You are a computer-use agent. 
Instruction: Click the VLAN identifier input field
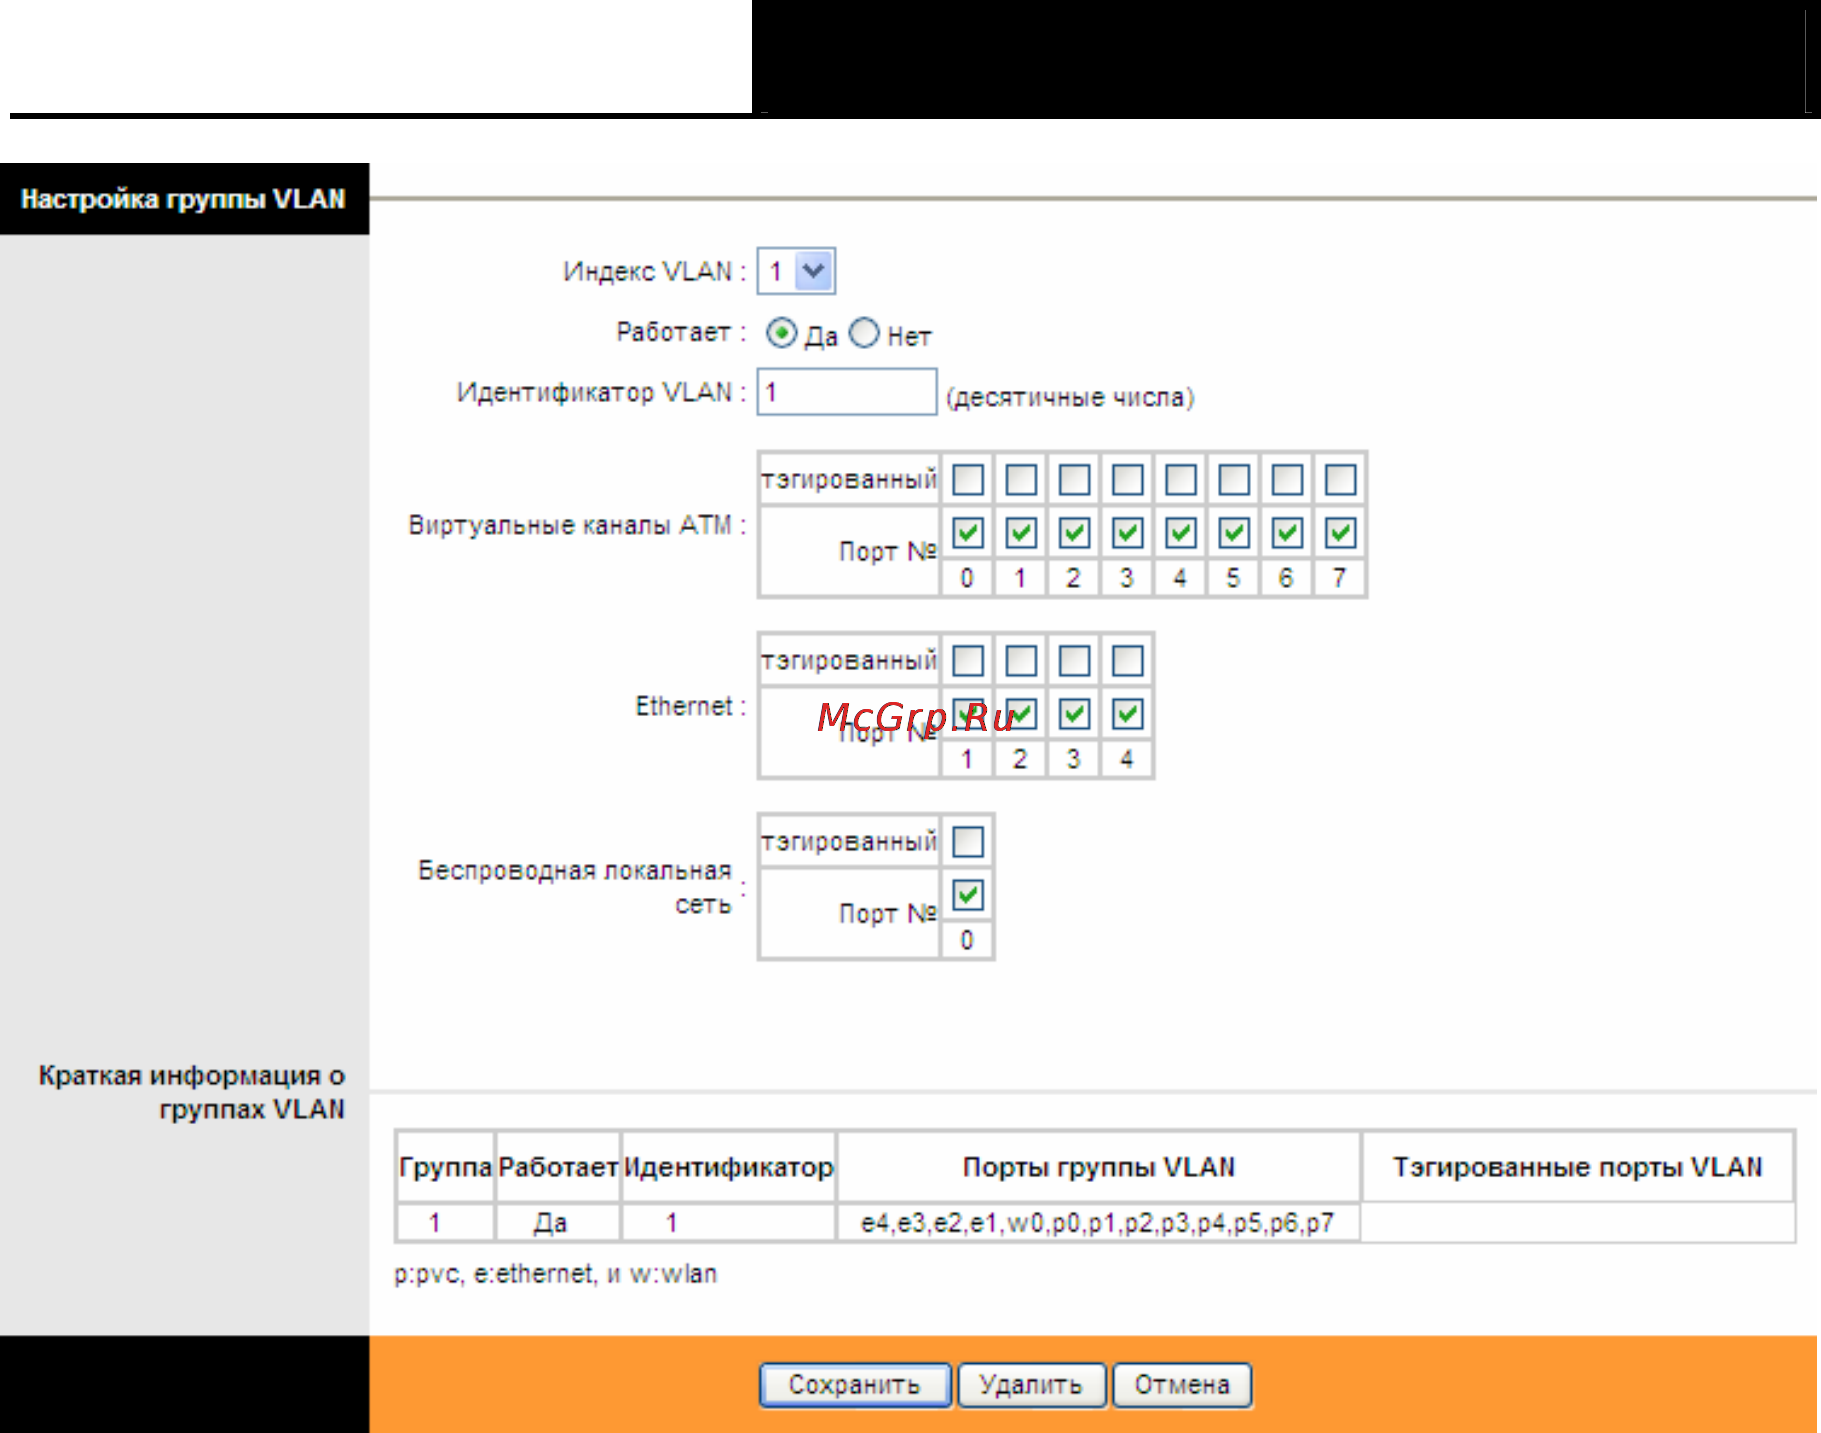pyautogui.click(x=846, y=391)
